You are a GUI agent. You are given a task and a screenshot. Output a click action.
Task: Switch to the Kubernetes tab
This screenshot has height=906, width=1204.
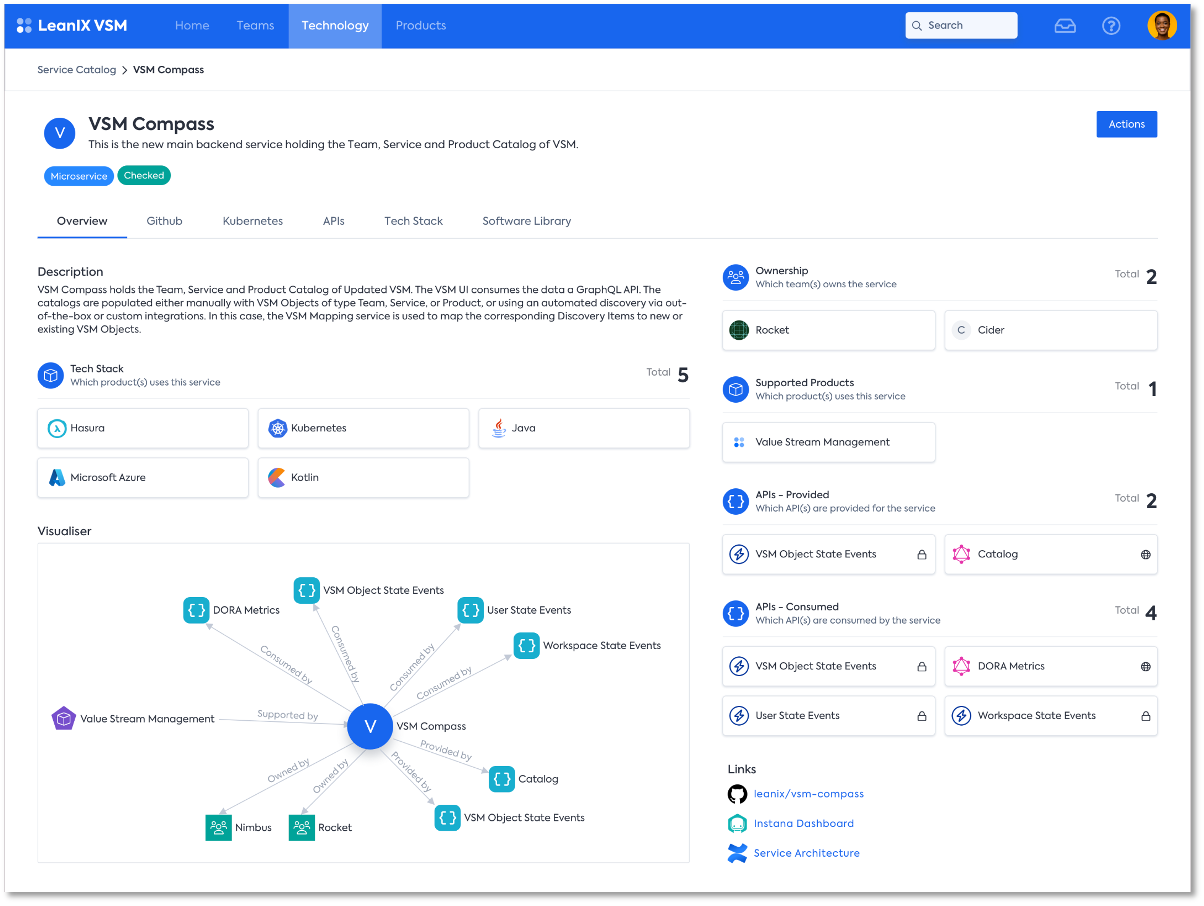pos(253,221)
